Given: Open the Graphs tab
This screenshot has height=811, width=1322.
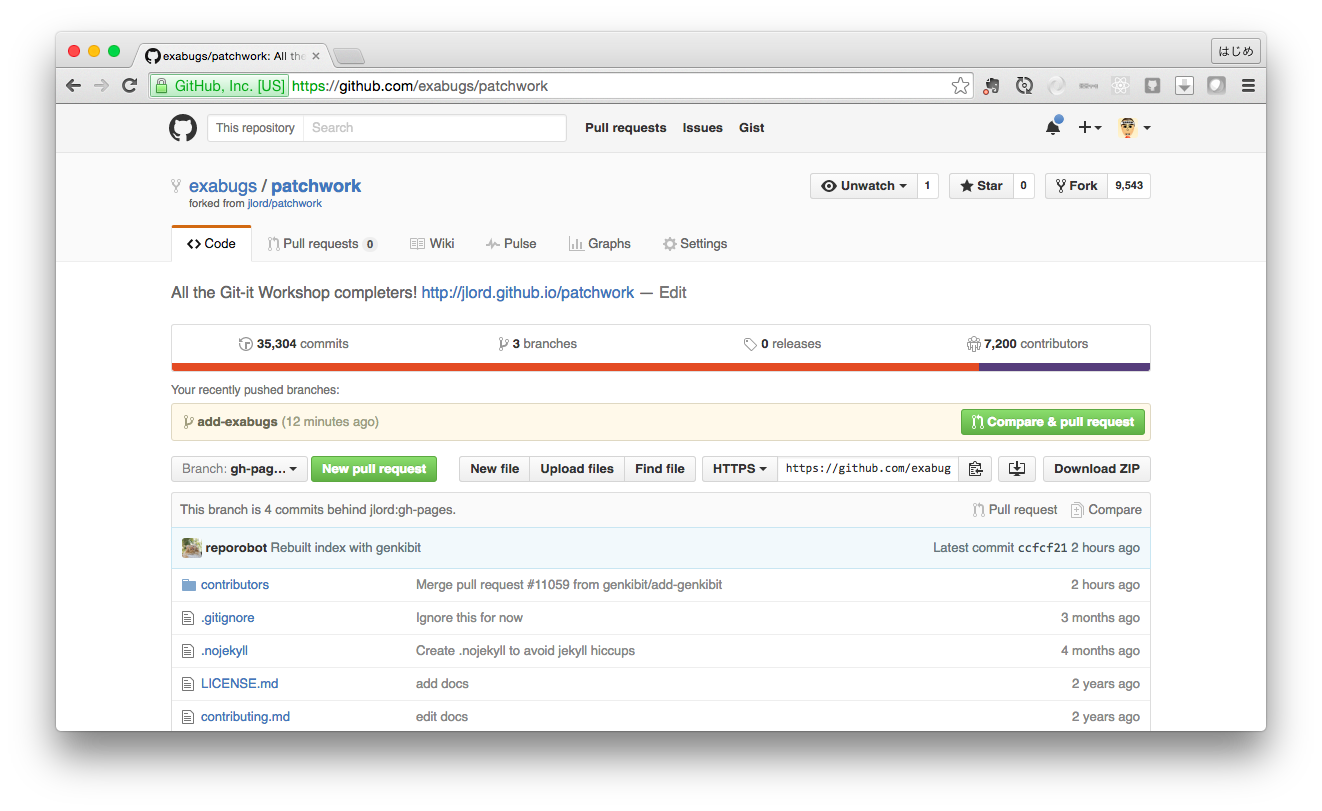Looking at the screenshot, I should point(600,244).
